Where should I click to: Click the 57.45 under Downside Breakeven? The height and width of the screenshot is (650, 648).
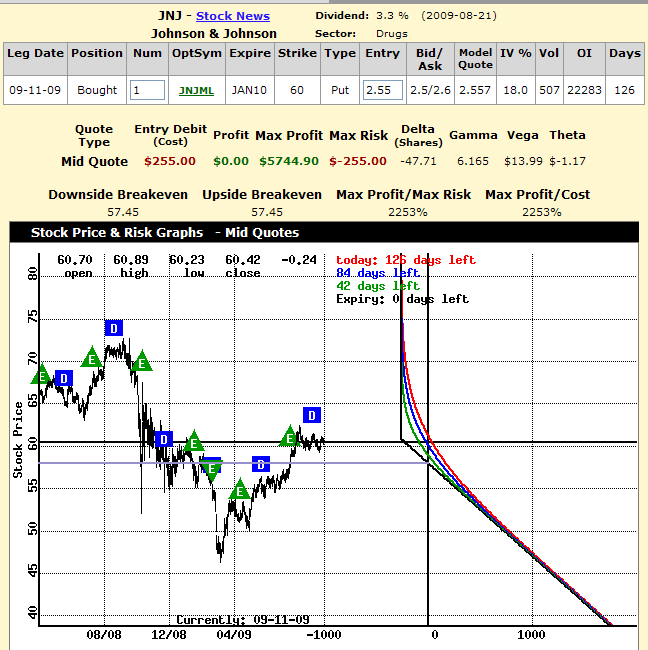[x=123, y=213]
